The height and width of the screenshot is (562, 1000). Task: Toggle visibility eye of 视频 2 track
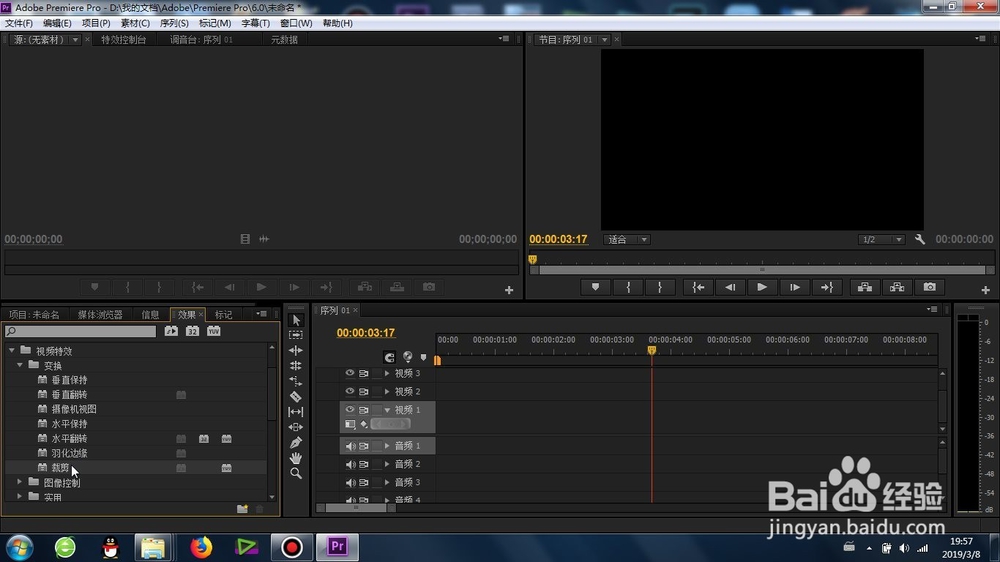pos(349,391)
